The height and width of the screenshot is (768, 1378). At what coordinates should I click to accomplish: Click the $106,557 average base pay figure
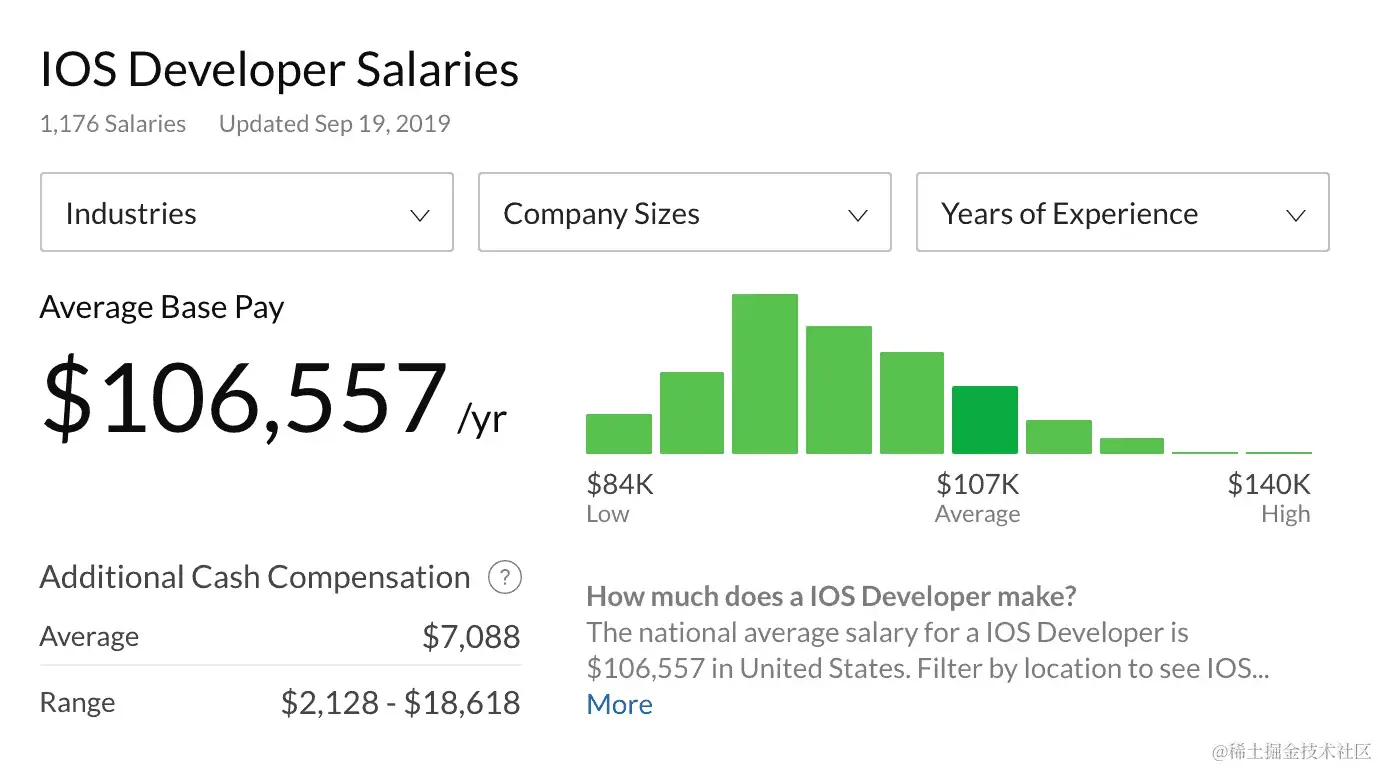pos(243,398)
